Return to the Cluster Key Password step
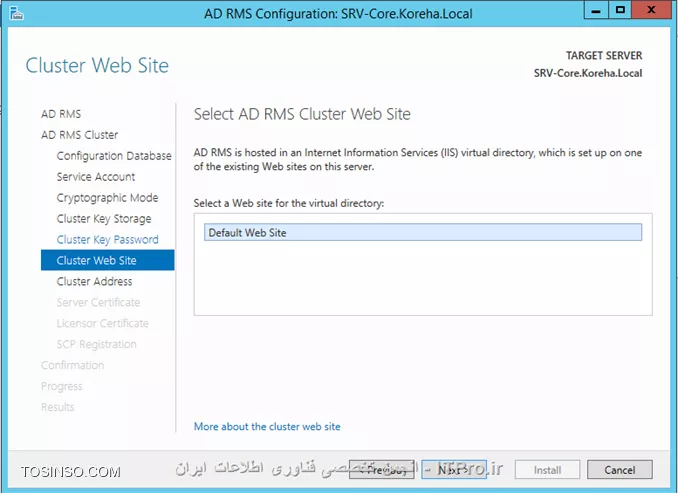 pos(107,240)
